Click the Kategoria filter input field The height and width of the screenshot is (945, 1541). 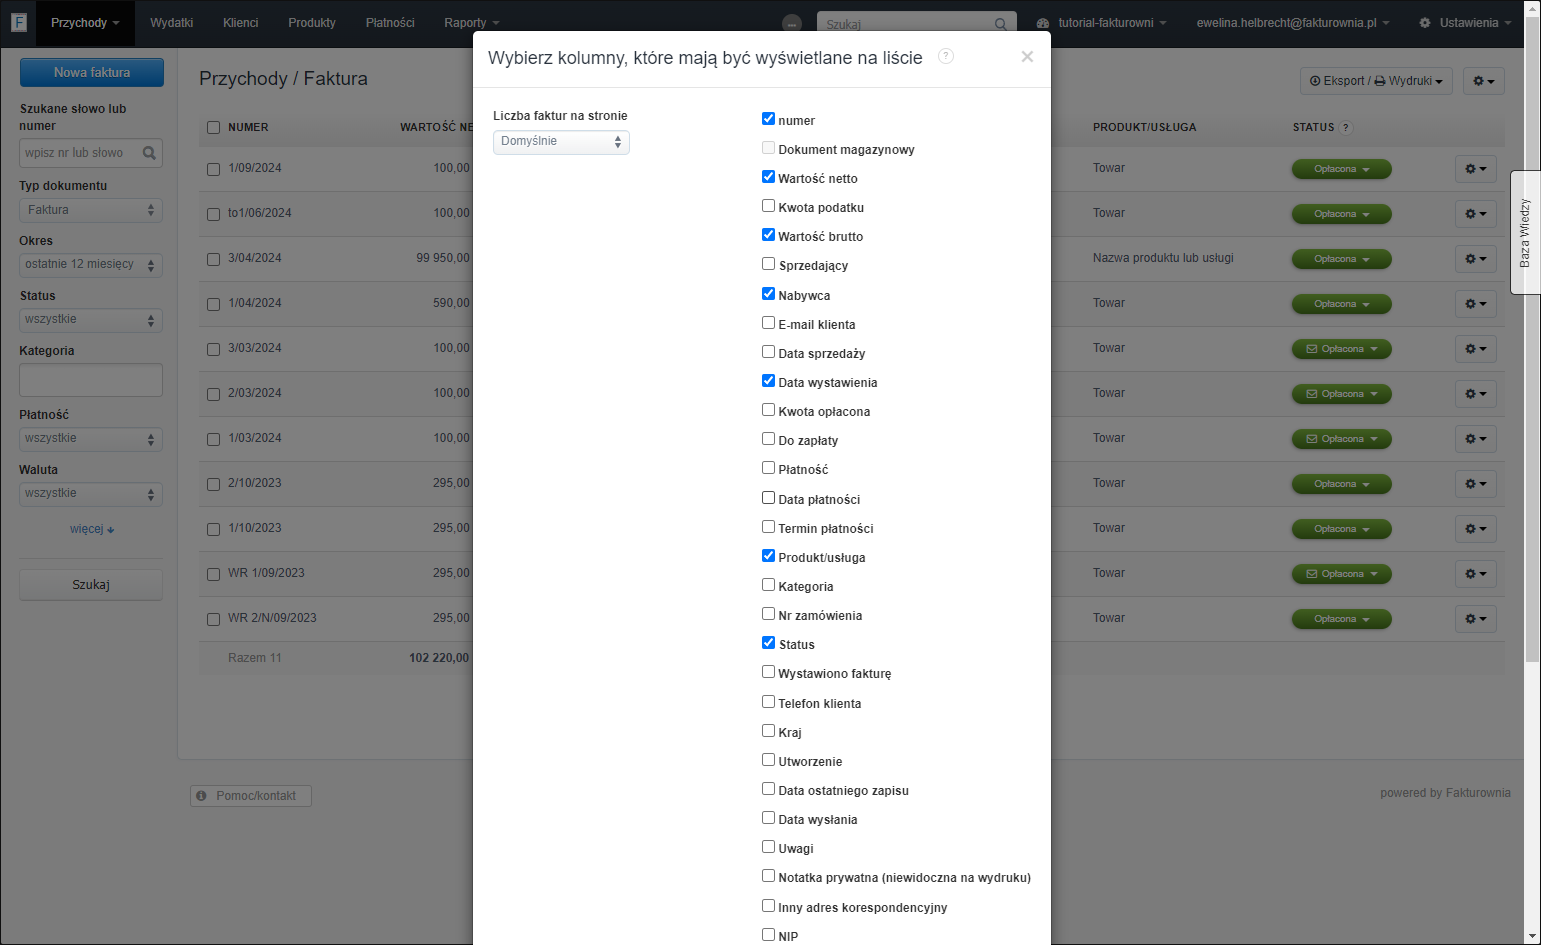point(91,380)
